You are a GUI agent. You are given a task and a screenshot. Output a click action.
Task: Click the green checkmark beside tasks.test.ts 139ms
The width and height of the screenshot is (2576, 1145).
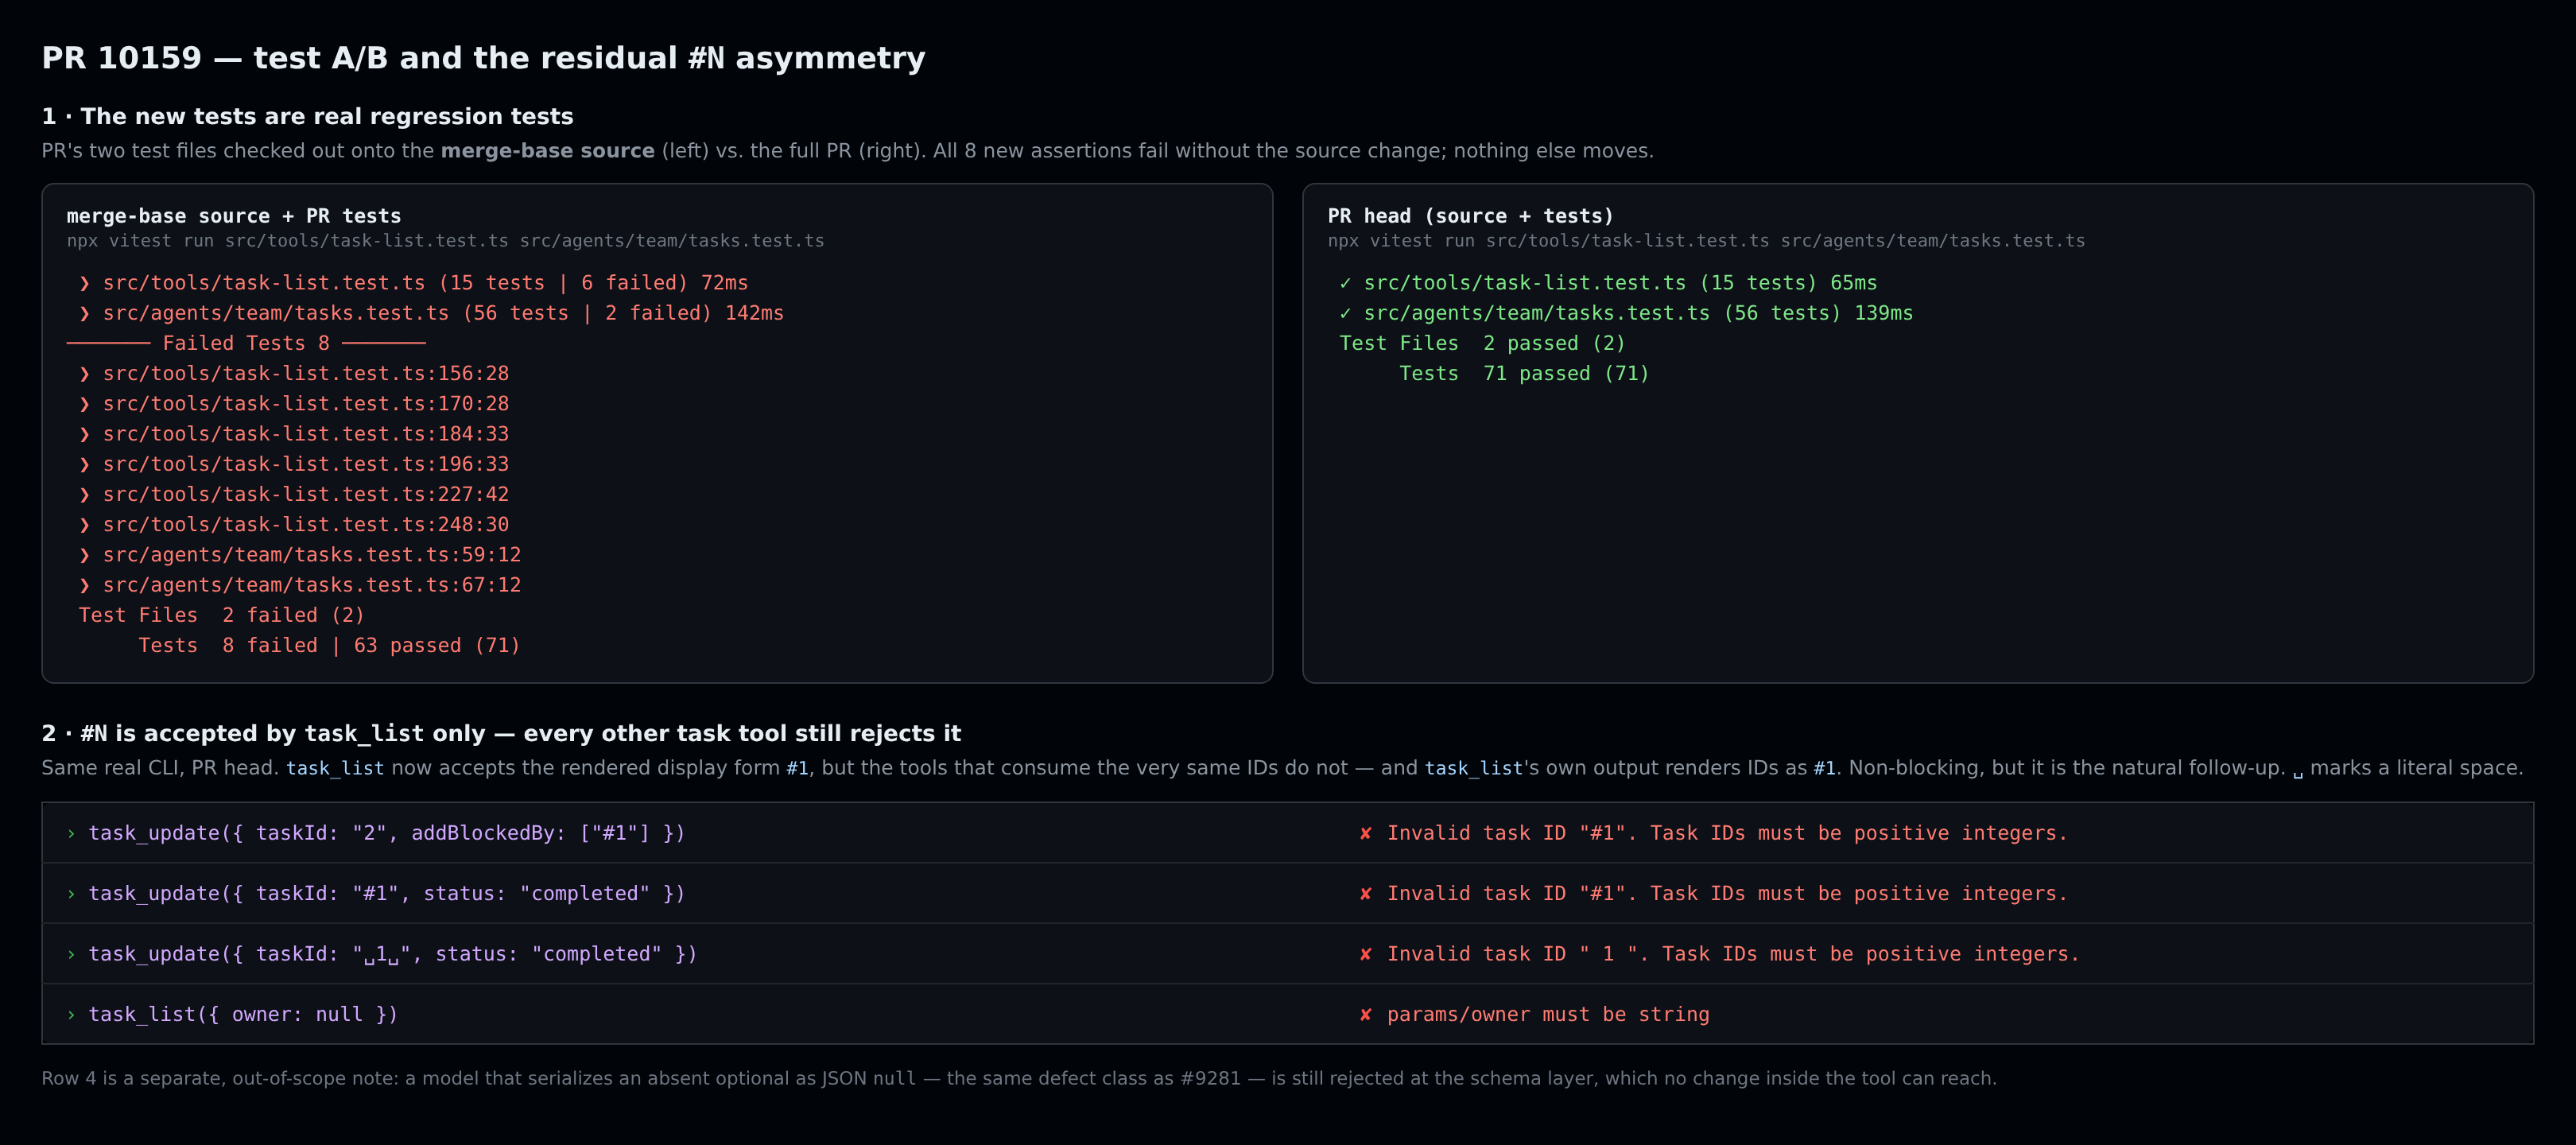click(1345, 313)
